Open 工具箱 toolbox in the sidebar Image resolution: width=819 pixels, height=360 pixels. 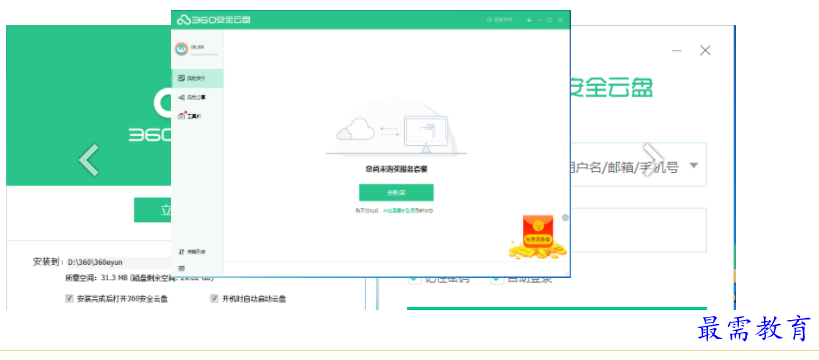197,116
